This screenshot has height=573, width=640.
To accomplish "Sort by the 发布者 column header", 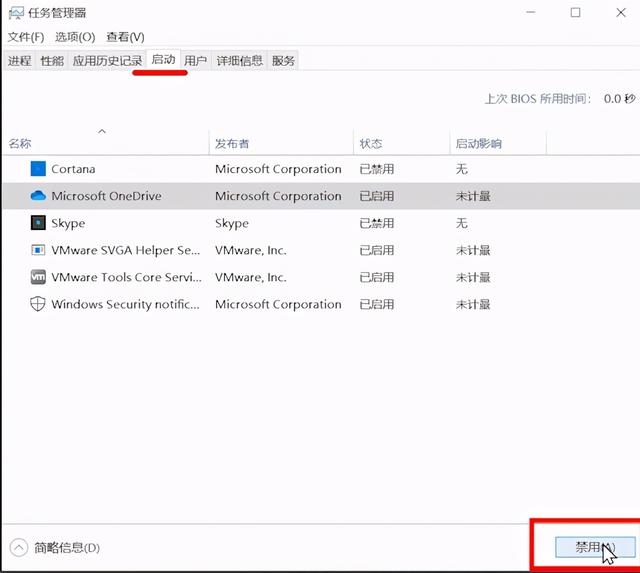I will point(281,143).
